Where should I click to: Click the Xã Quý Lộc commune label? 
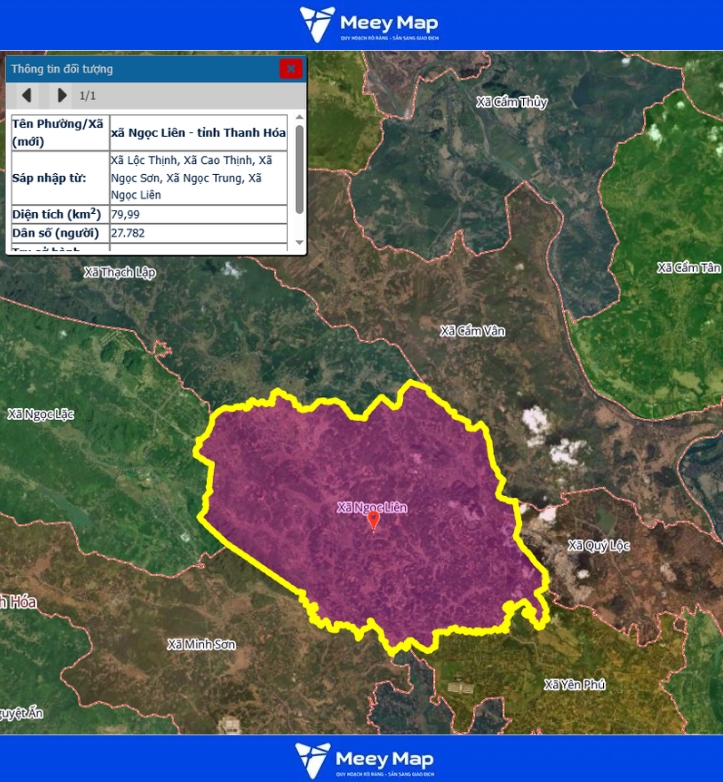click(x=598, y=545)
